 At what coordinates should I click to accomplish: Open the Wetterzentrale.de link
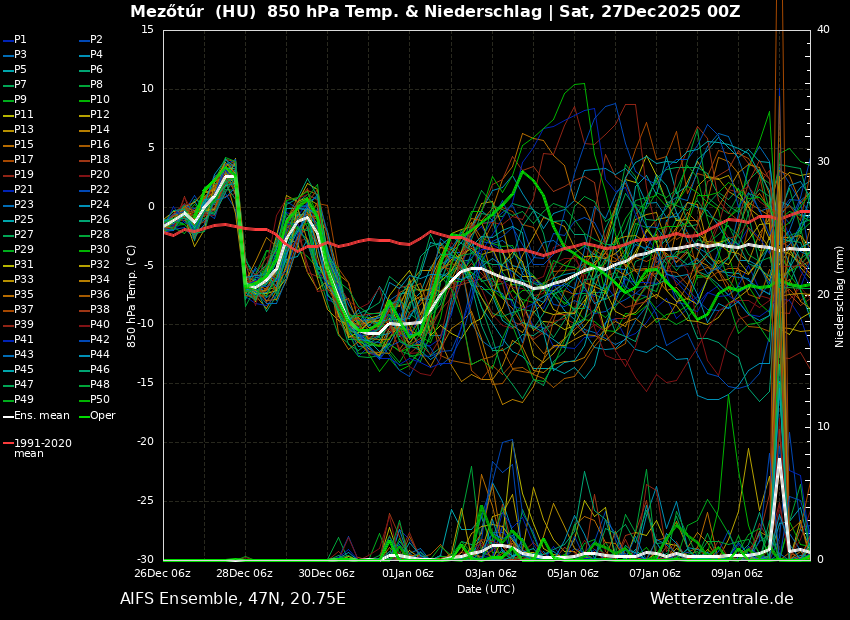[721, 599]
